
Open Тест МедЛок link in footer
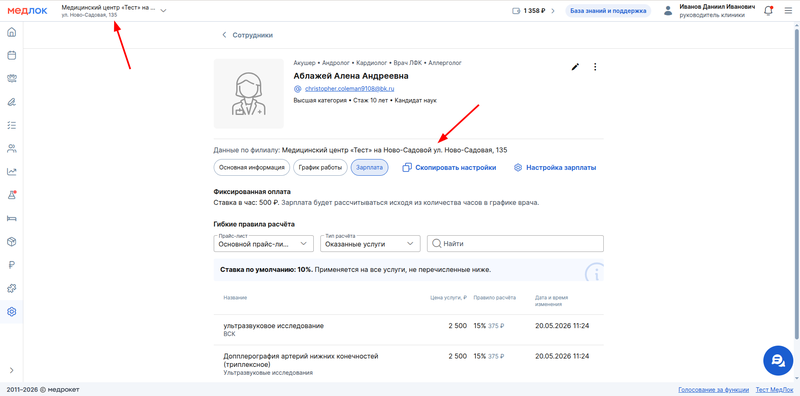[774, 389]
